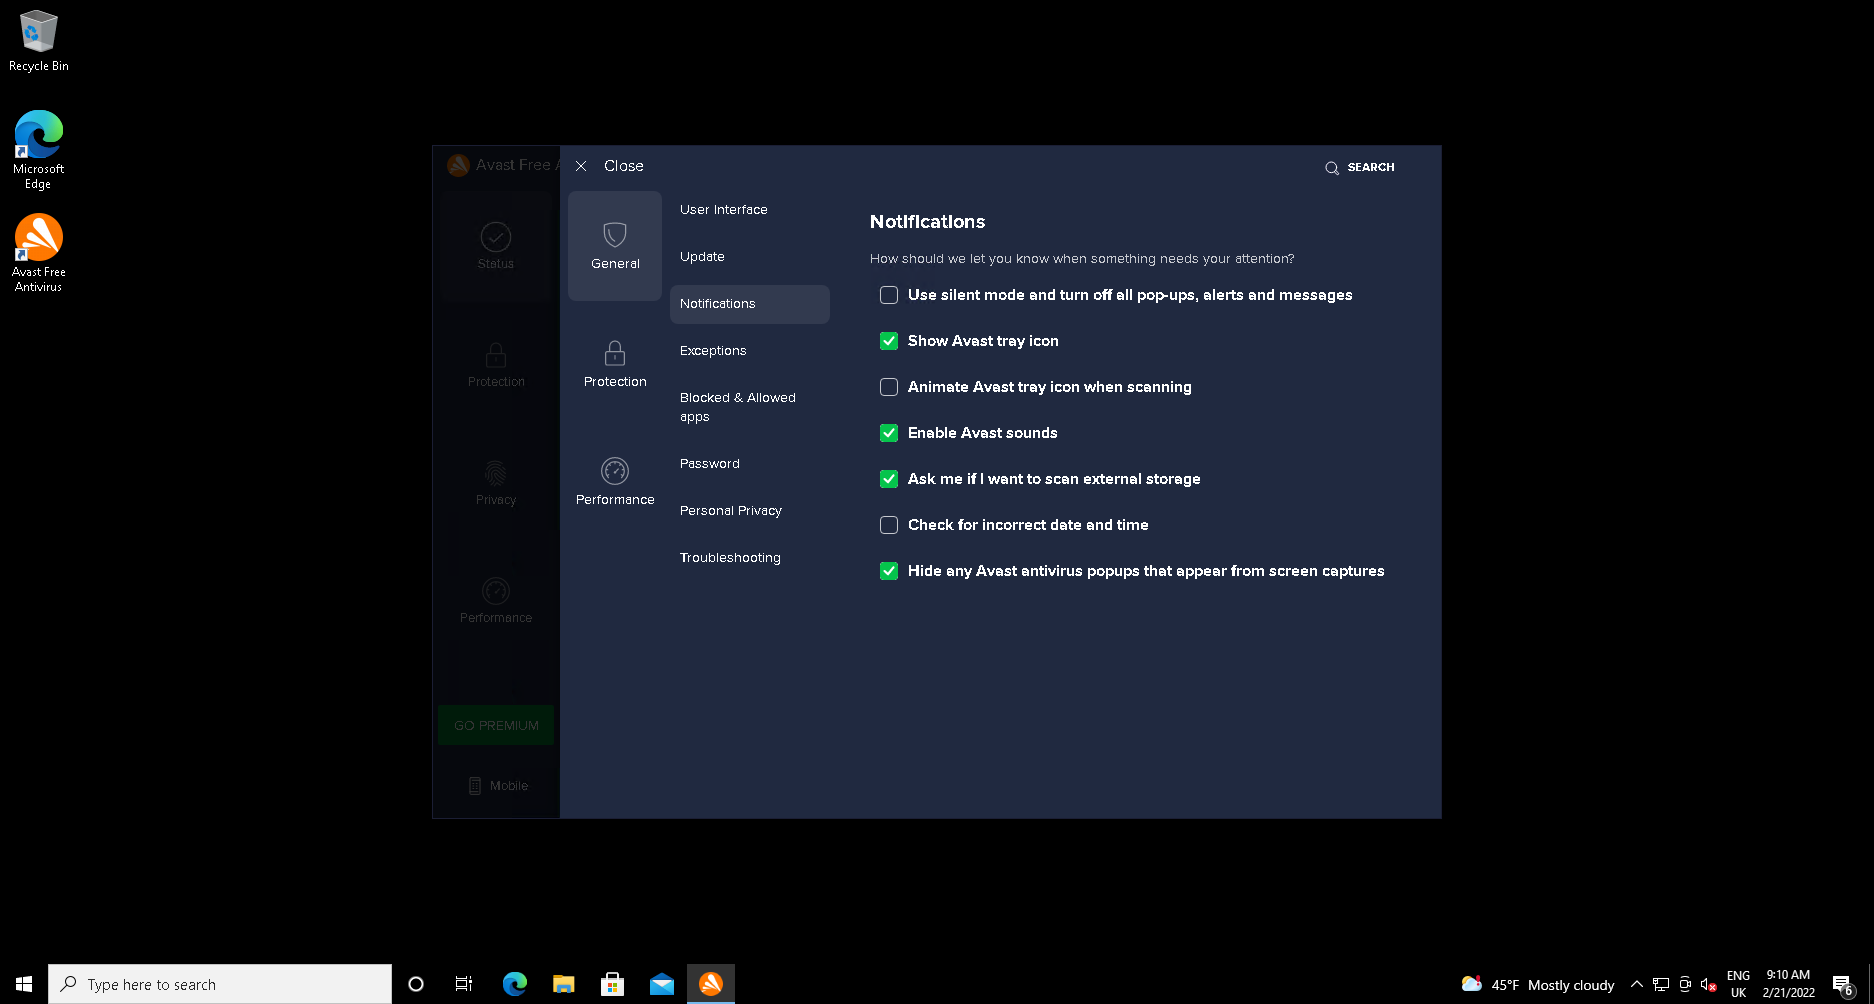
Task: Open the General settings section
Action: click(x=615, y=246)
